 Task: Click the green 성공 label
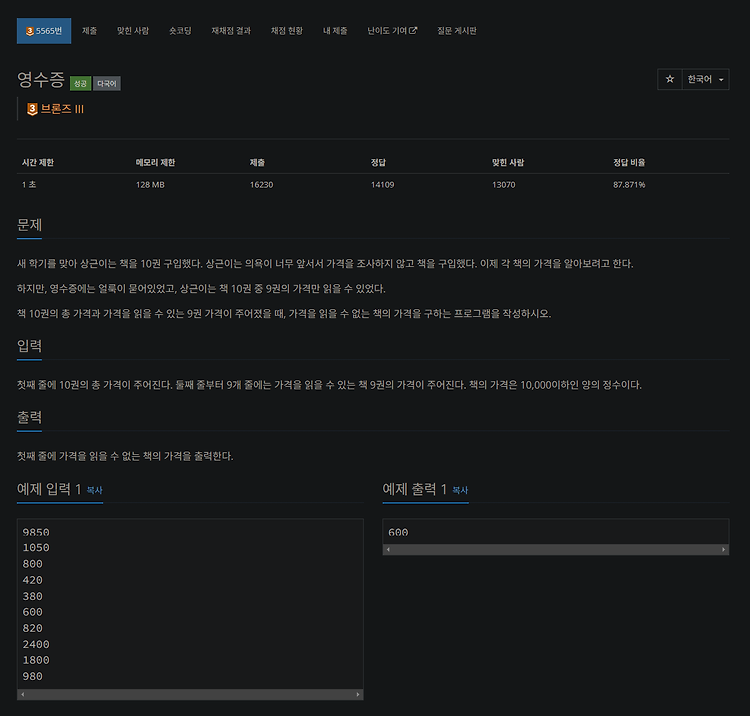pyautogui.click(x=80, y=84)
